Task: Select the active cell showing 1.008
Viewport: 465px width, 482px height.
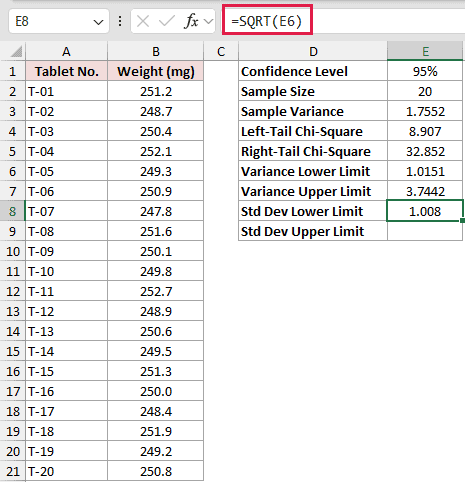Action: pyautogui.click(x=425, y=211)
